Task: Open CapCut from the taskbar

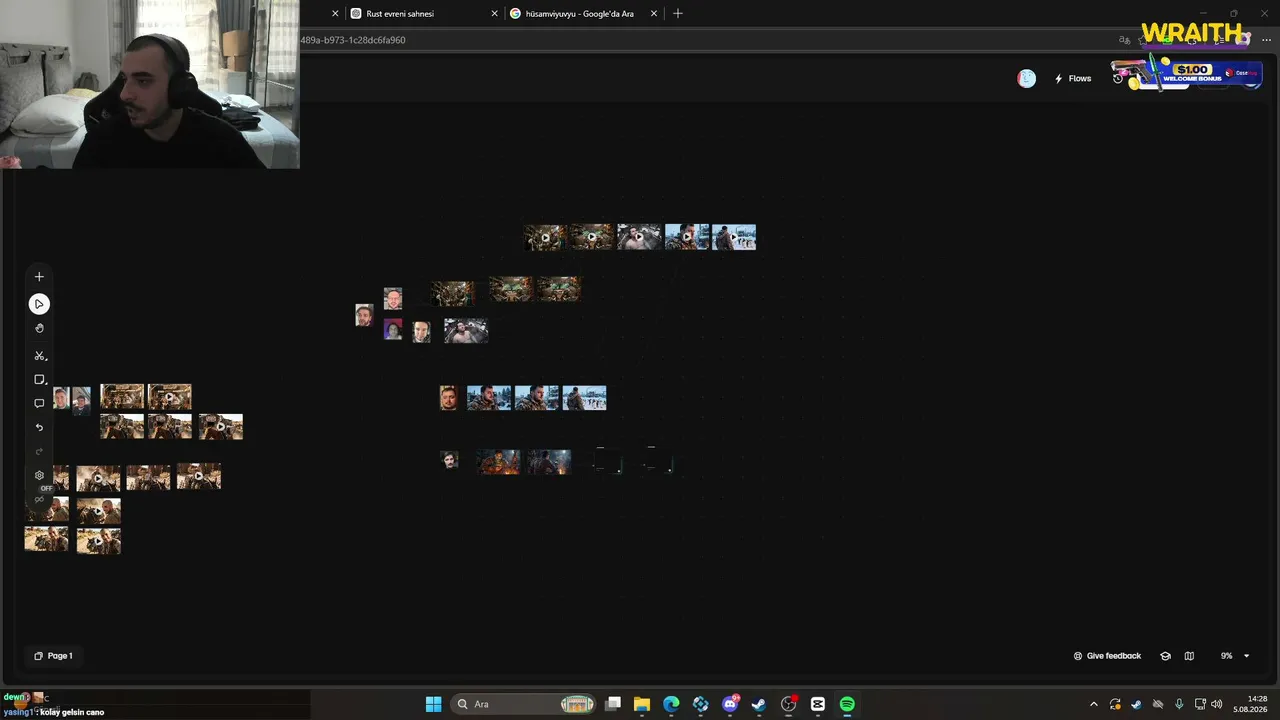Action: pos(818,704)
